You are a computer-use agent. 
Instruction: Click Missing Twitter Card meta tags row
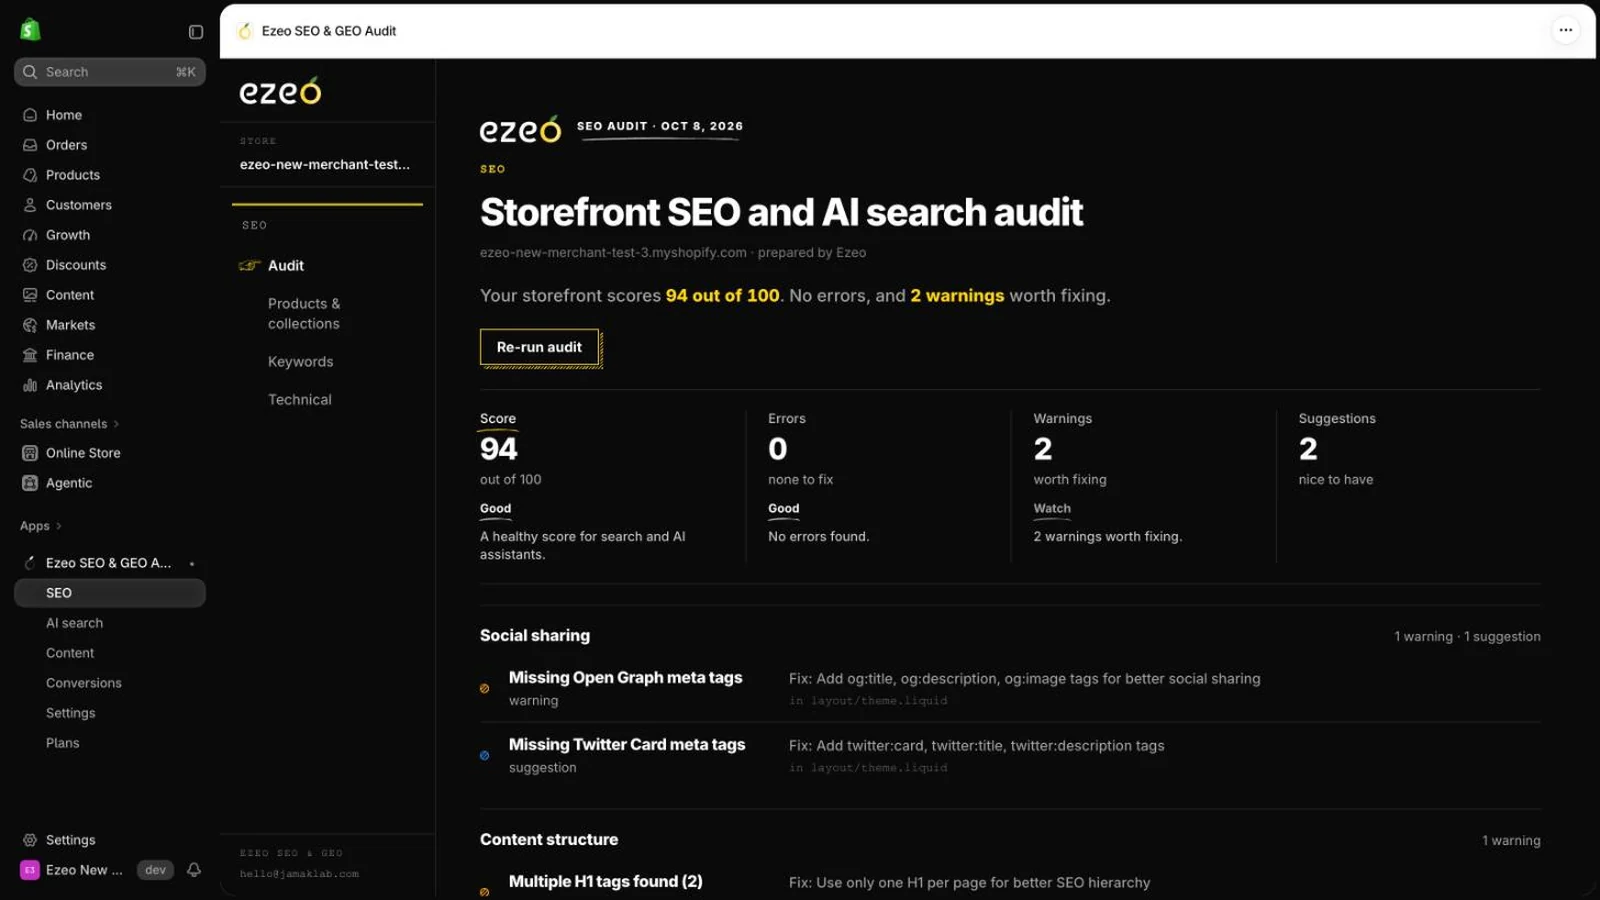pyautogui.click(x=1010, y=756)
